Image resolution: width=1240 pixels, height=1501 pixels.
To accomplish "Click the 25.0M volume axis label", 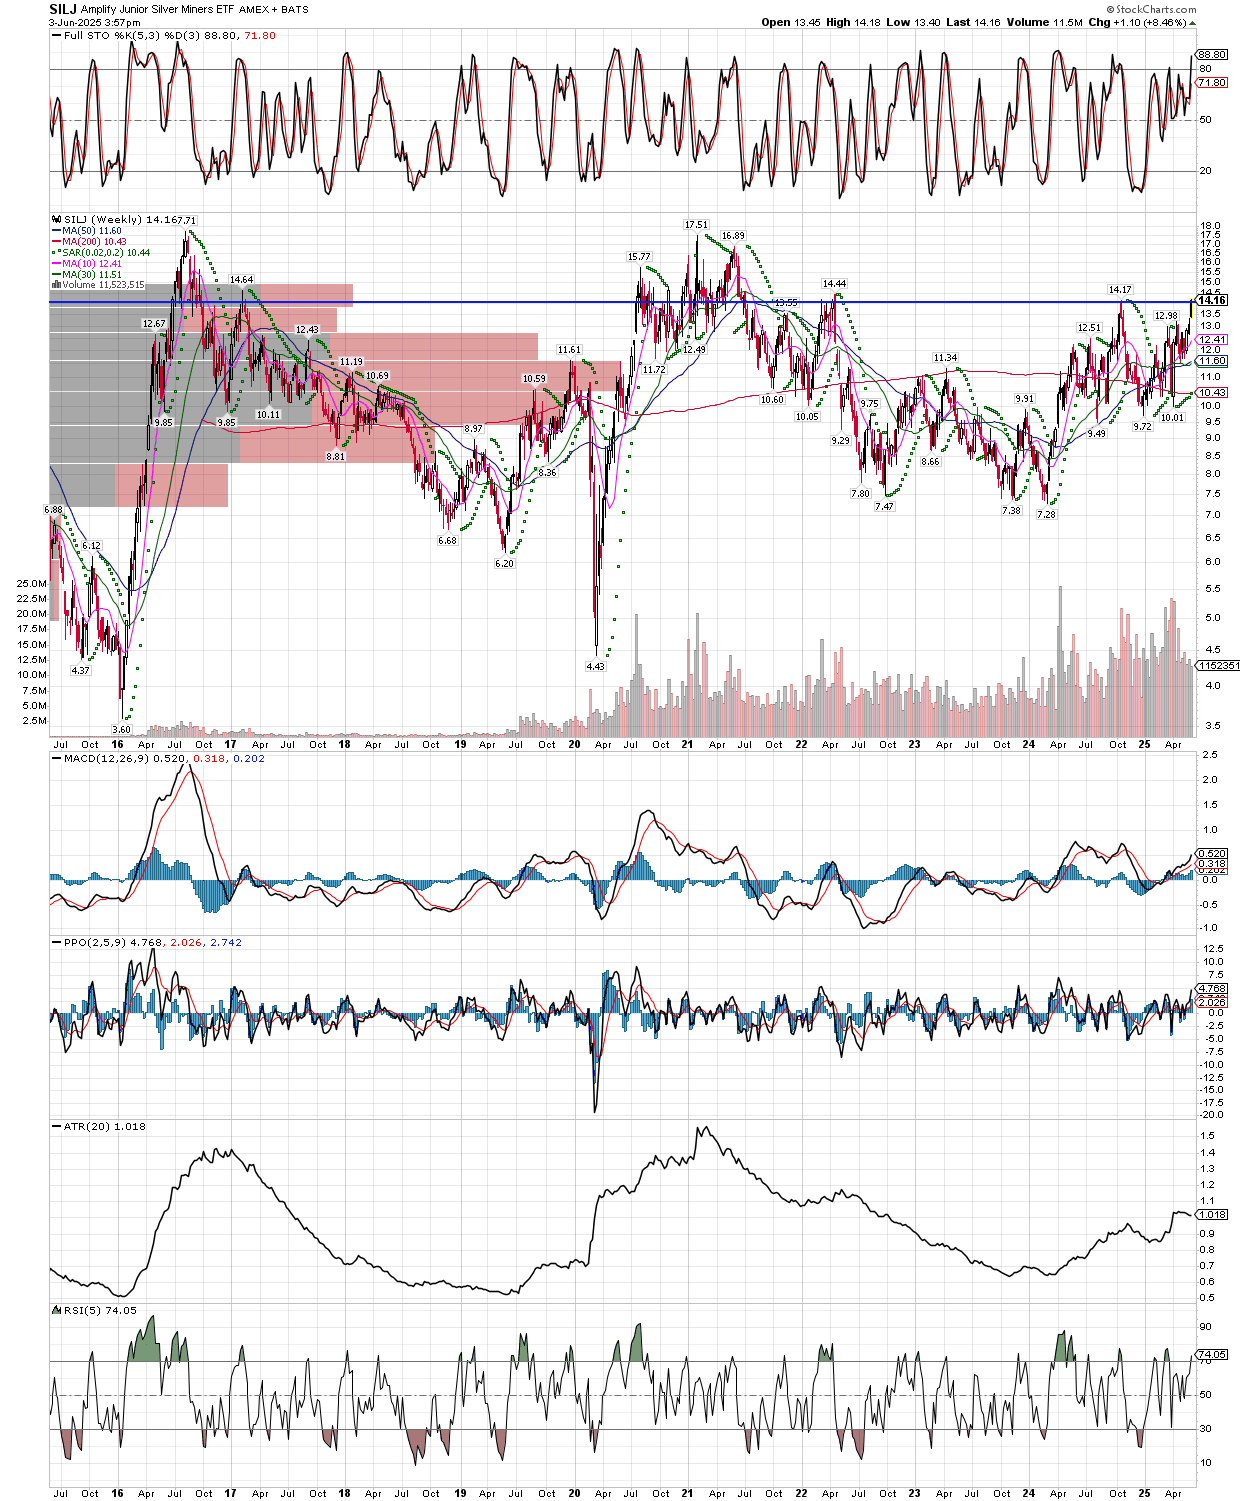I will (x=31, y=584).
